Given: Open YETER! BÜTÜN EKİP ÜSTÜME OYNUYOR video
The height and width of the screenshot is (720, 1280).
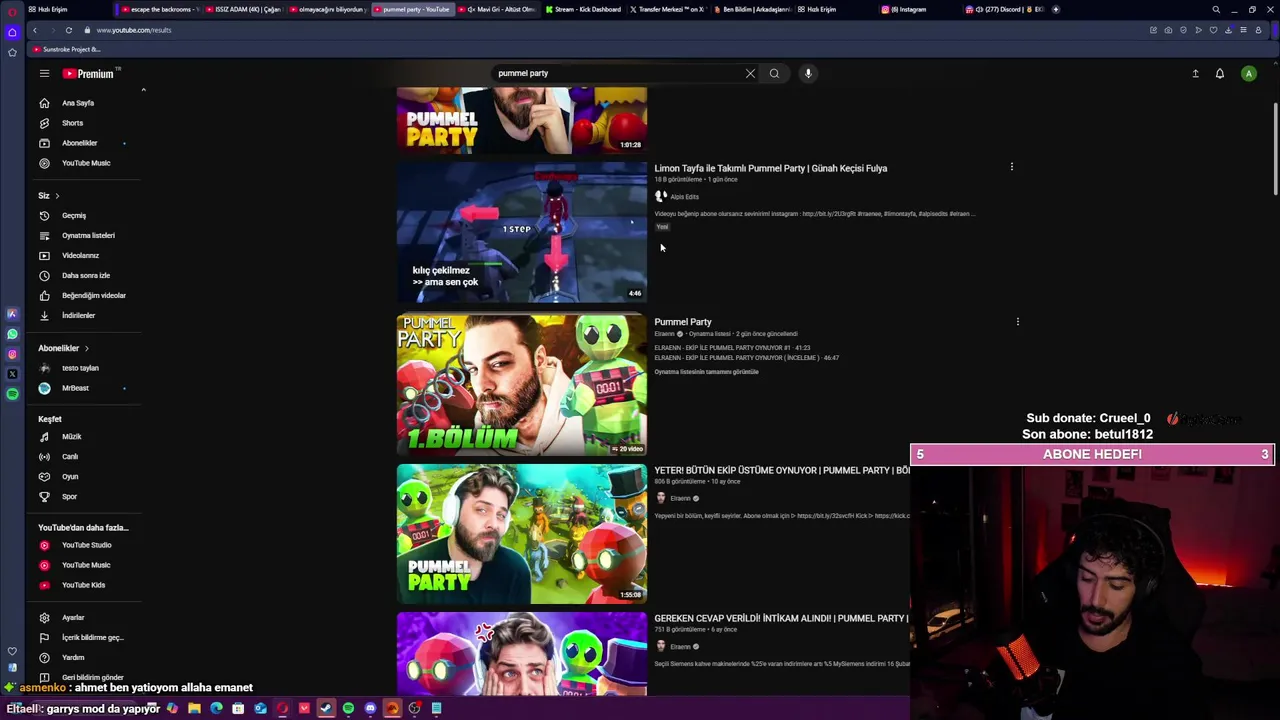Looking at the screenshot, I should (782, 470).
